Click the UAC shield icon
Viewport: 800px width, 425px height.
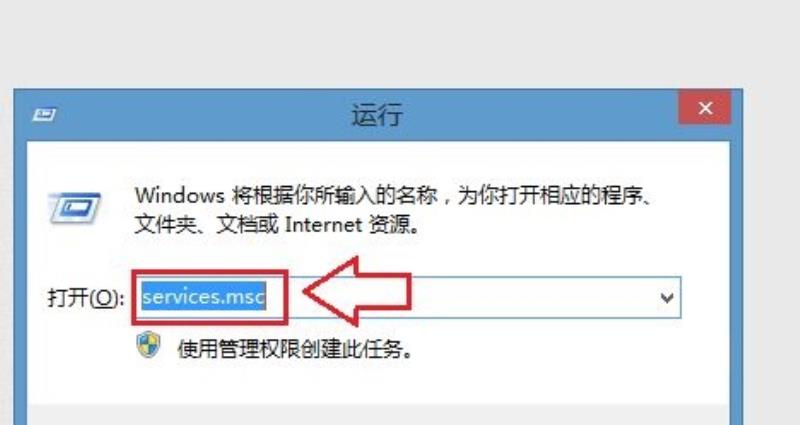[x=148, y=345]
